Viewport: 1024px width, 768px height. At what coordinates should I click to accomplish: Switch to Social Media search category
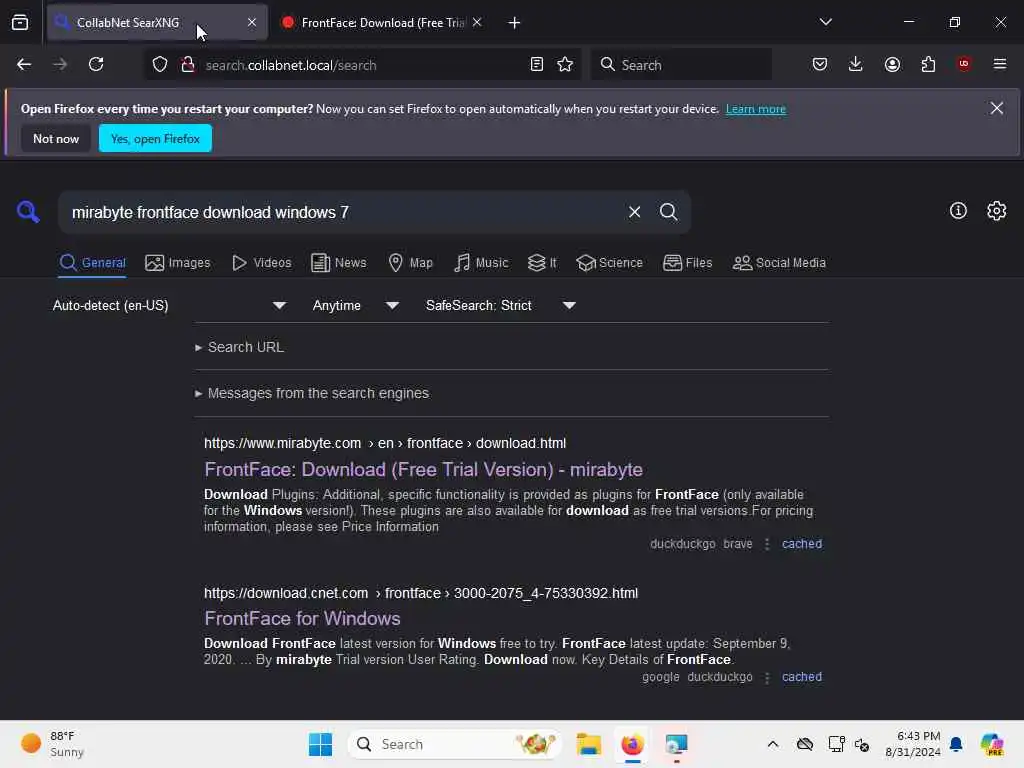779,263
